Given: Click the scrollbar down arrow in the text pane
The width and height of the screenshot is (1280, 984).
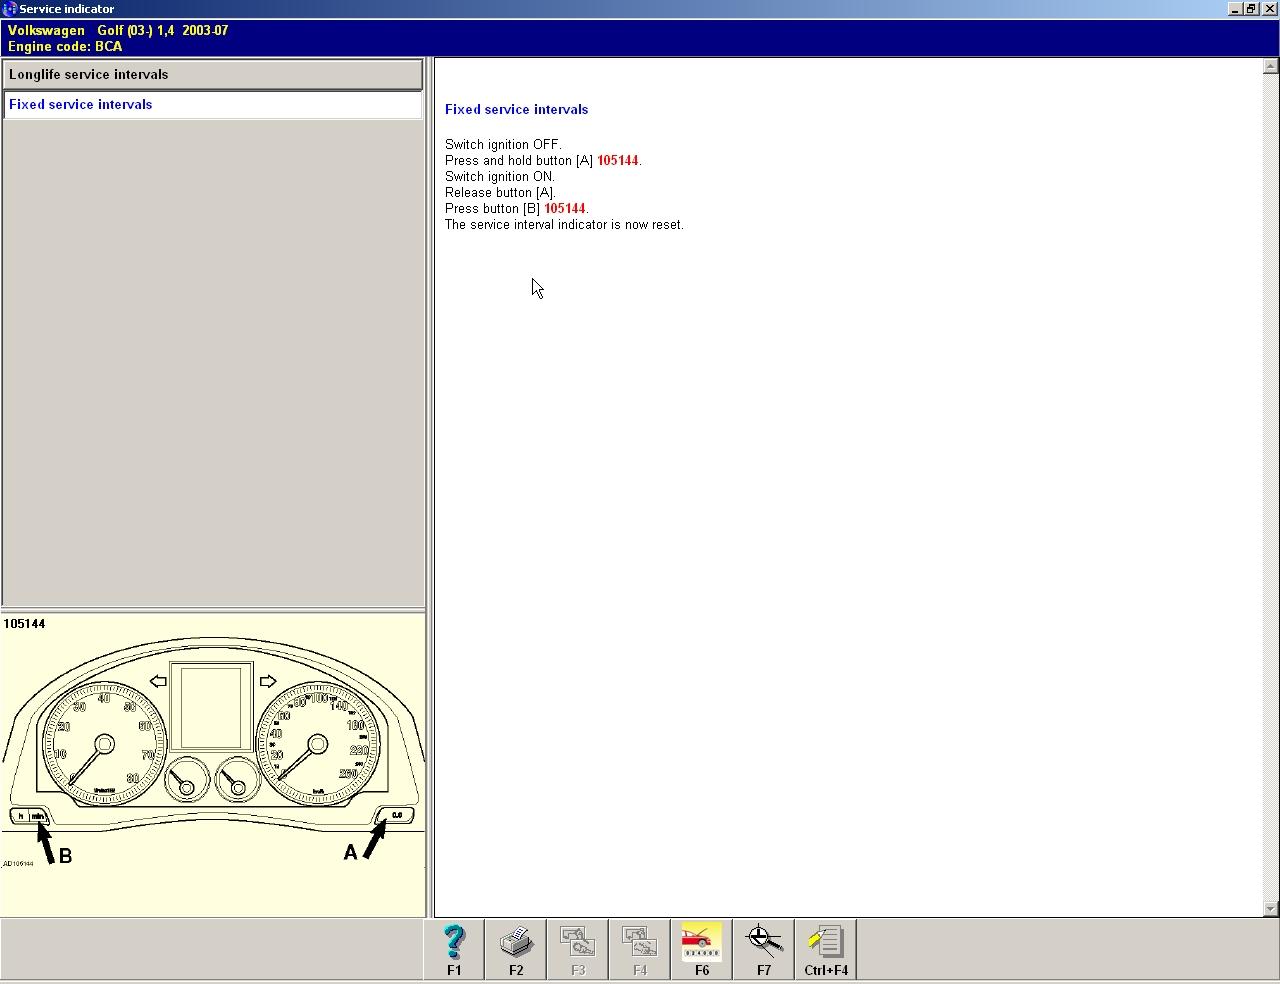Looking at the screenshot, I should click(1270, 909).
